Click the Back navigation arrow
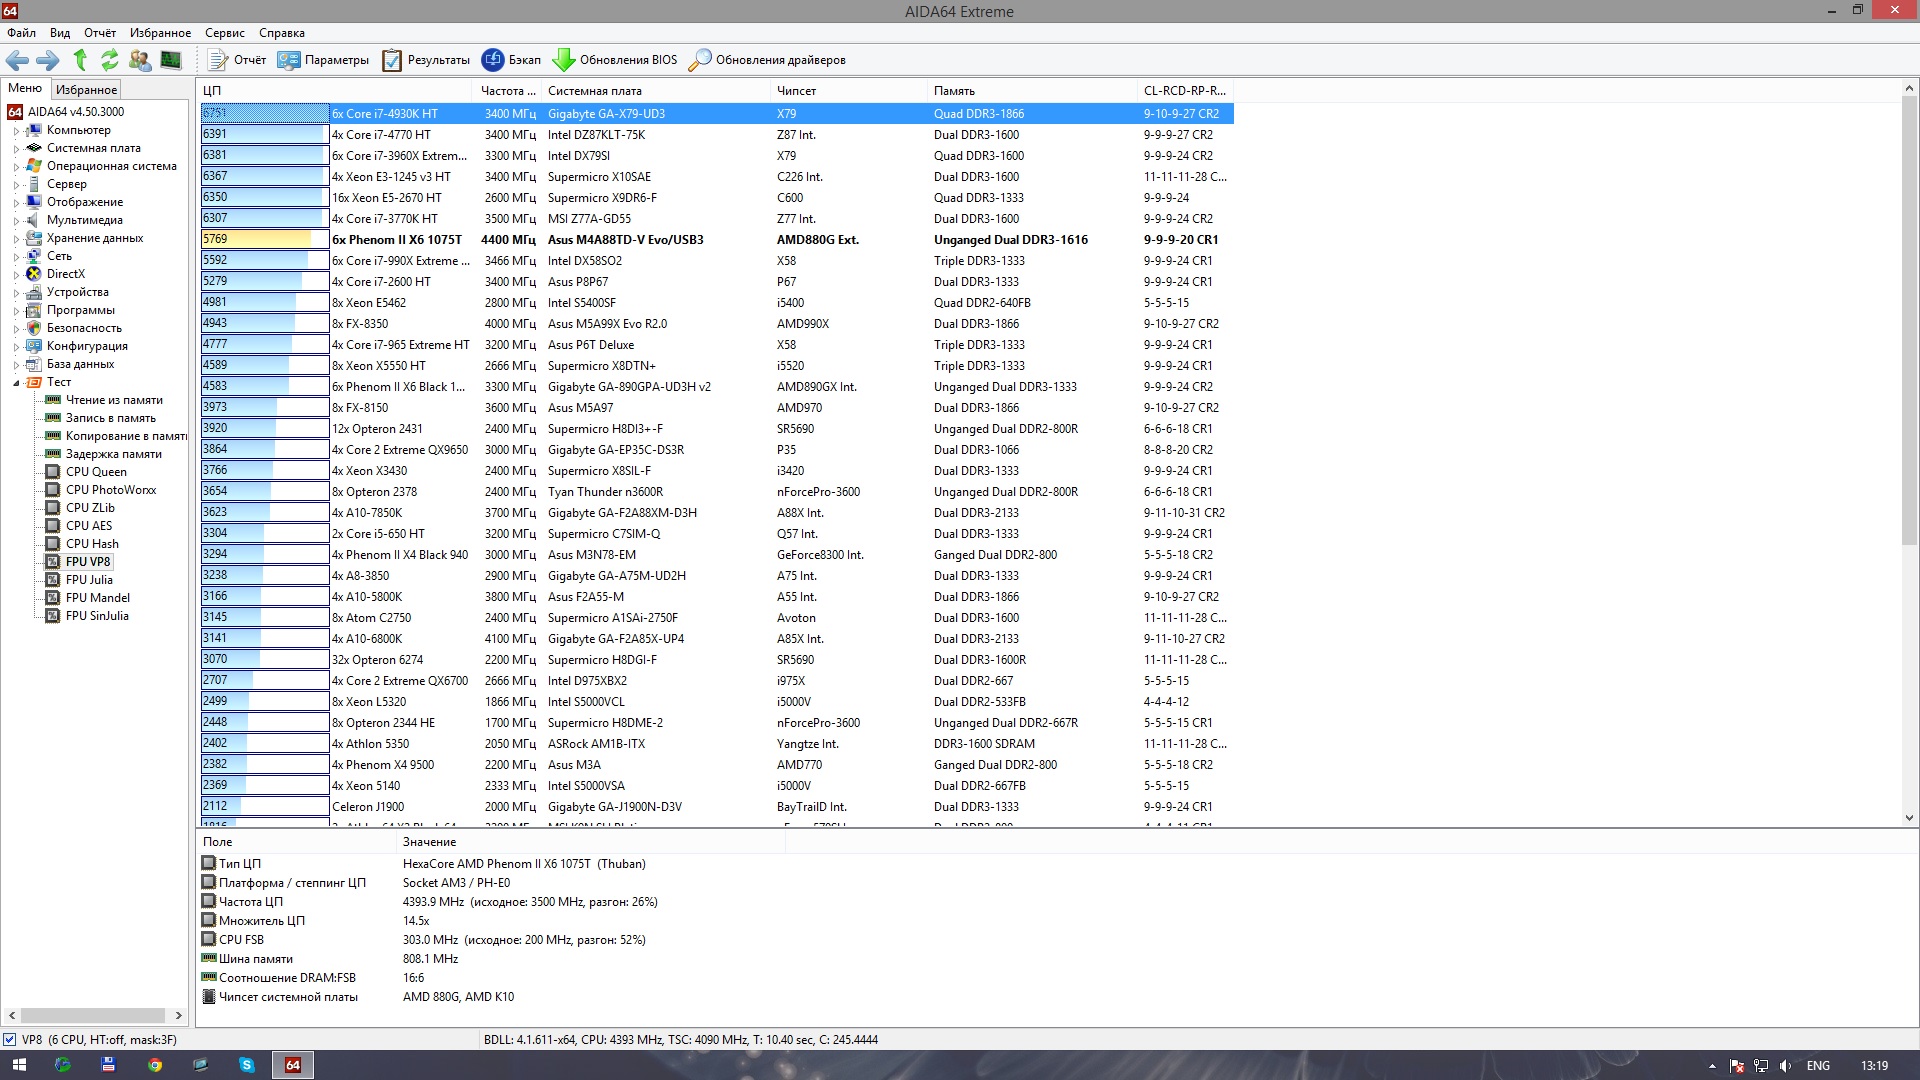Viewport: 1920px width, 1080px height. click(17, 60)
